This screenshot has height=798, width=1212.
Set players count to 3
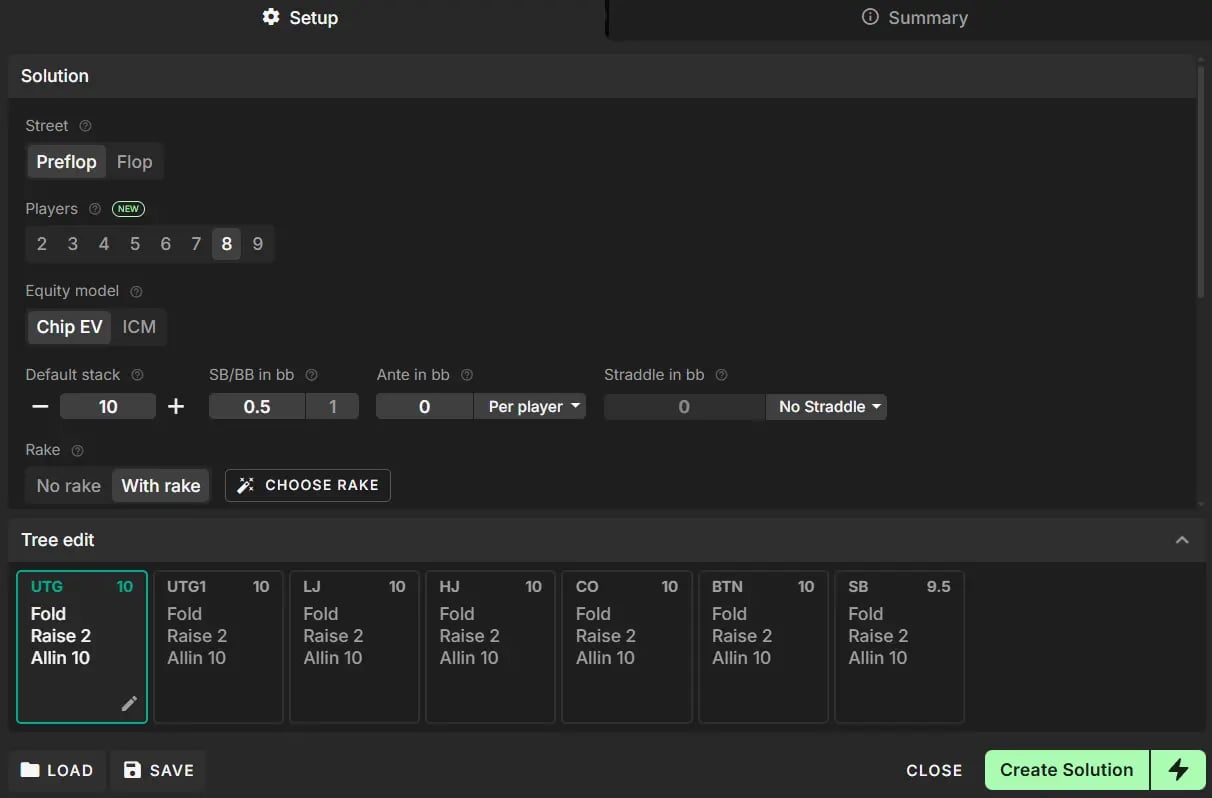(x=73, y=244)
